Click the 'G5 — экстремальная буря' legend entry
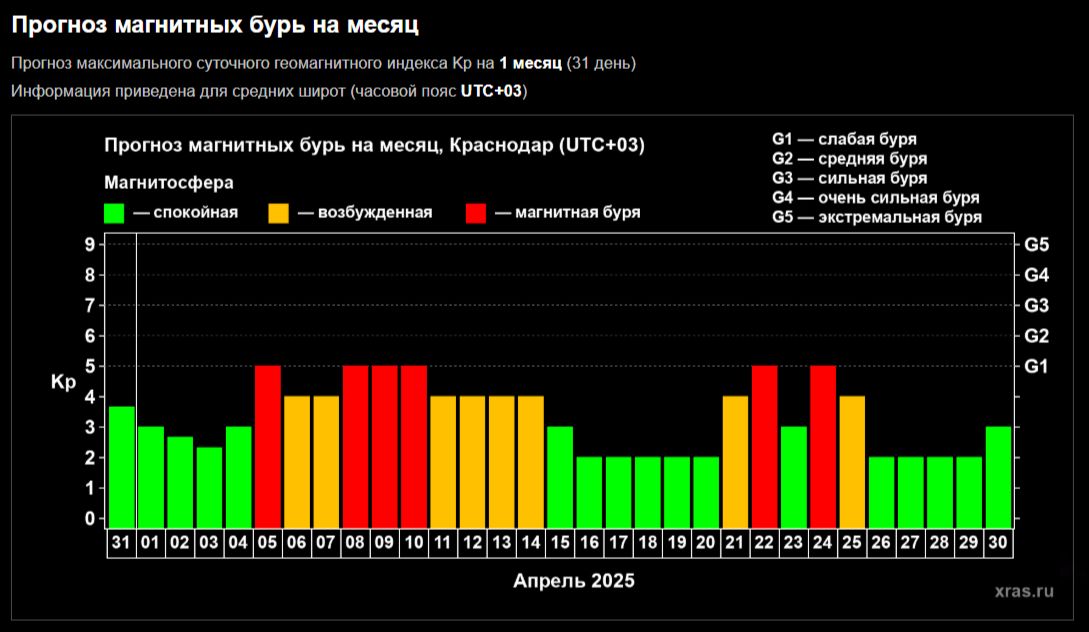Image resolution: width=1089 pixels, height=632 pixels. (x=876, y=217)
